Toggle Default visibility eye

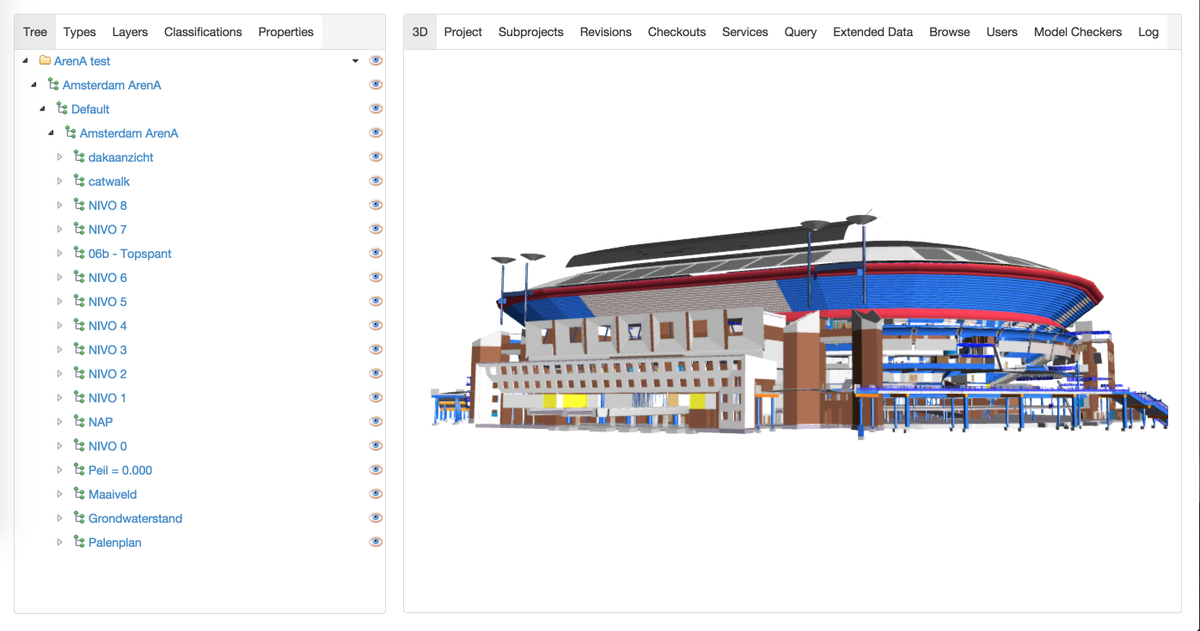[376, 109]
